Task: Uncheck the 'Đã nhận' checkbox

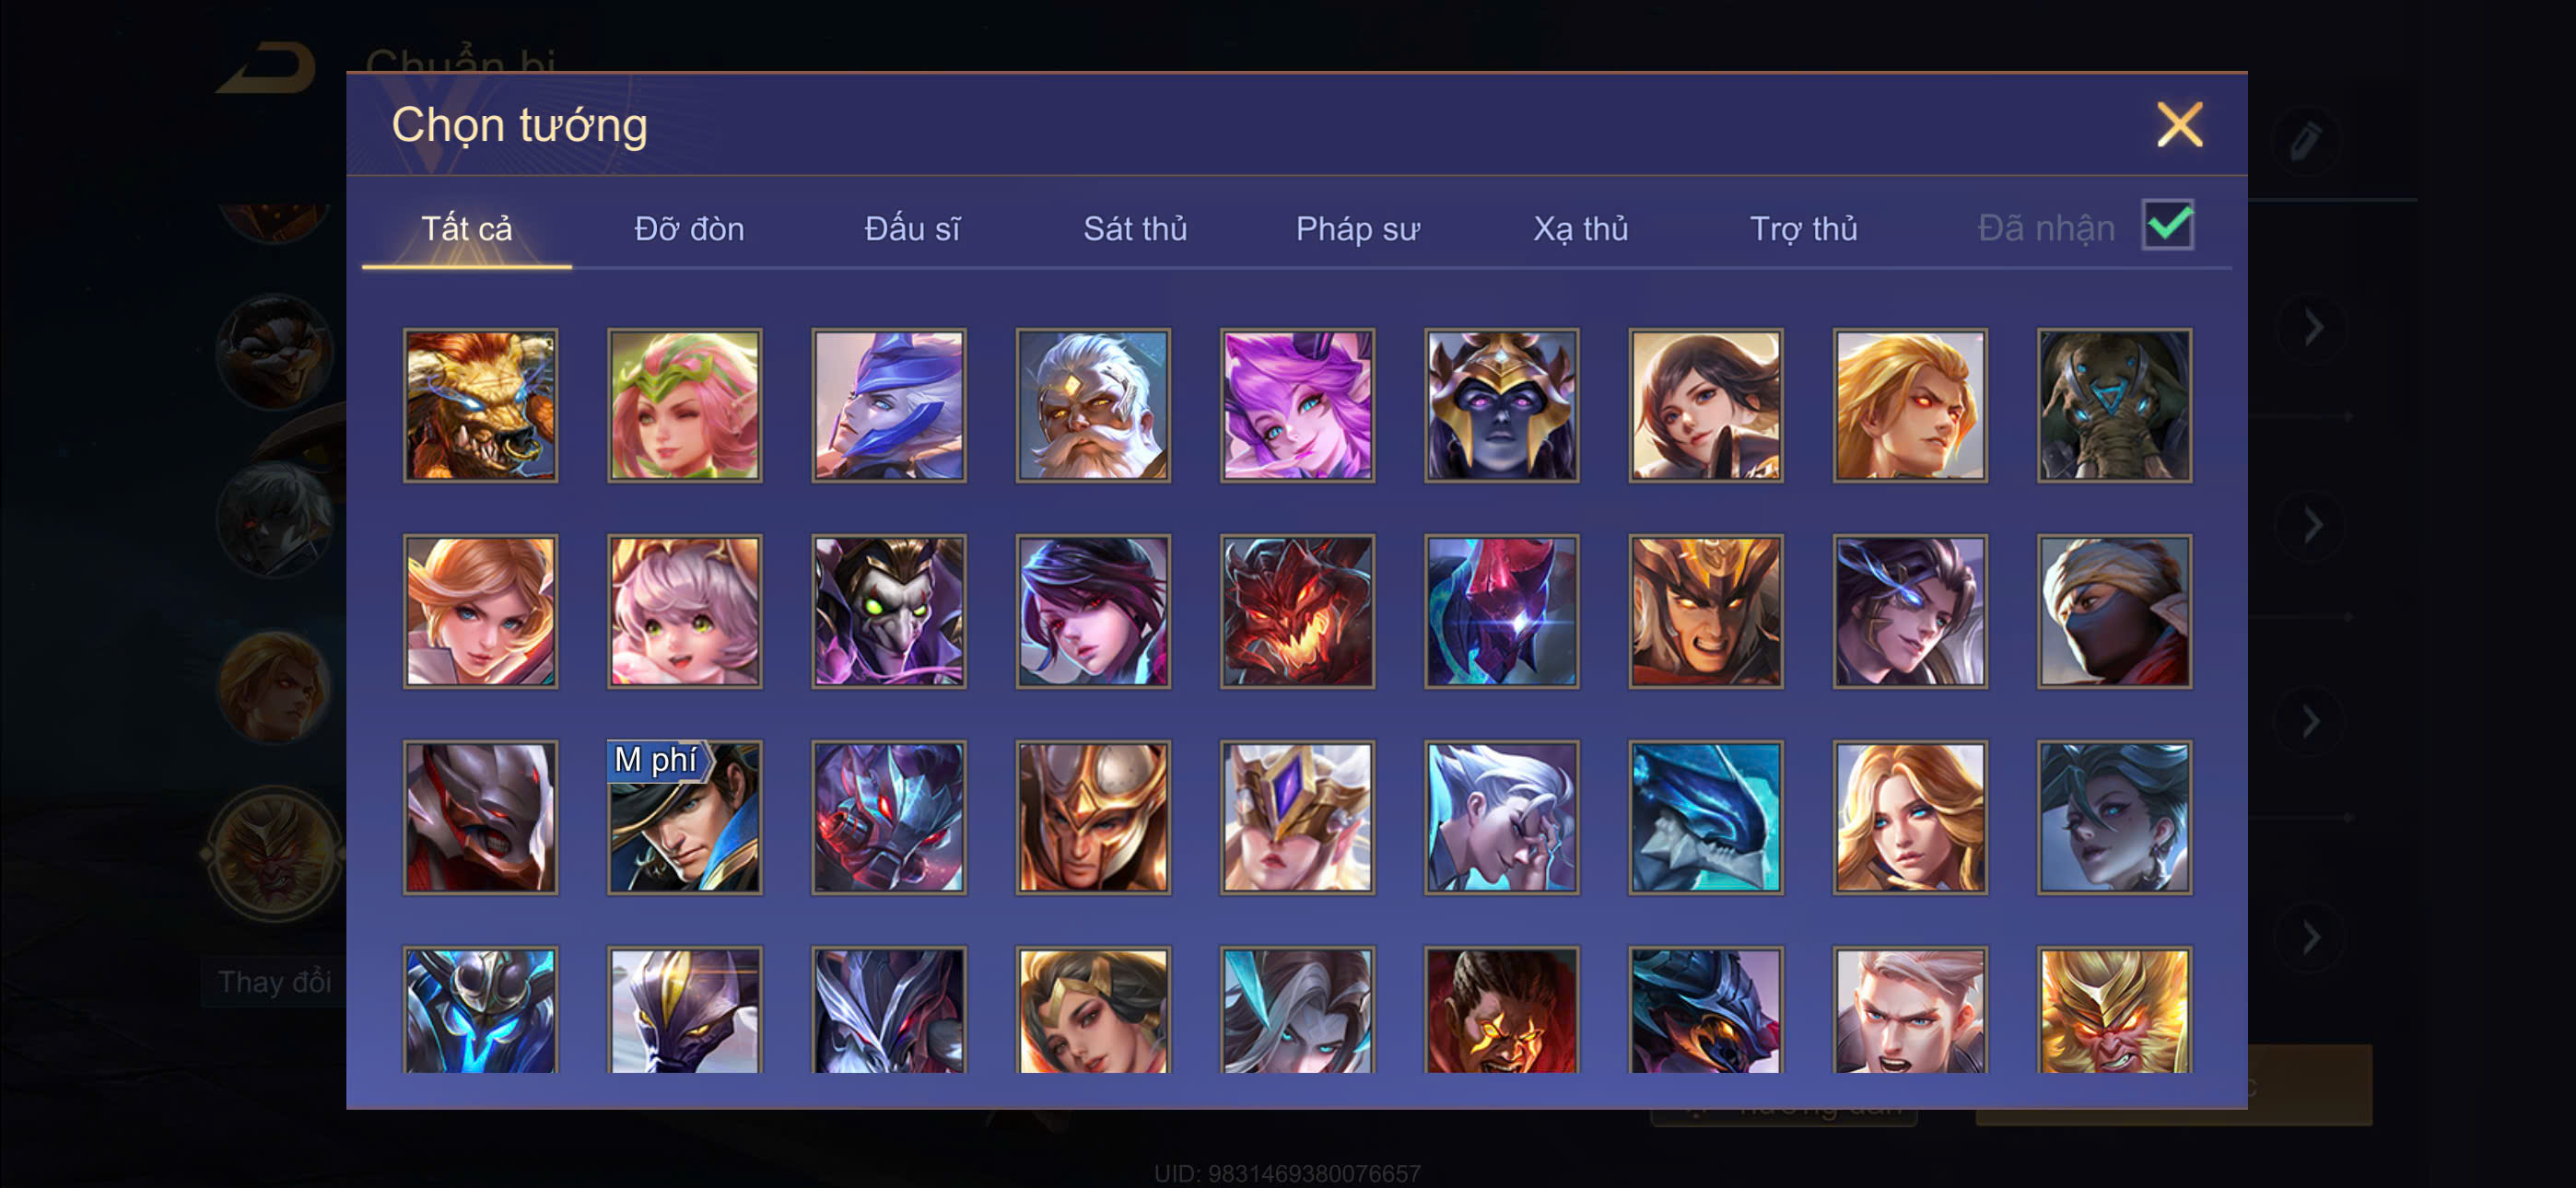Action: point(2167,224)
